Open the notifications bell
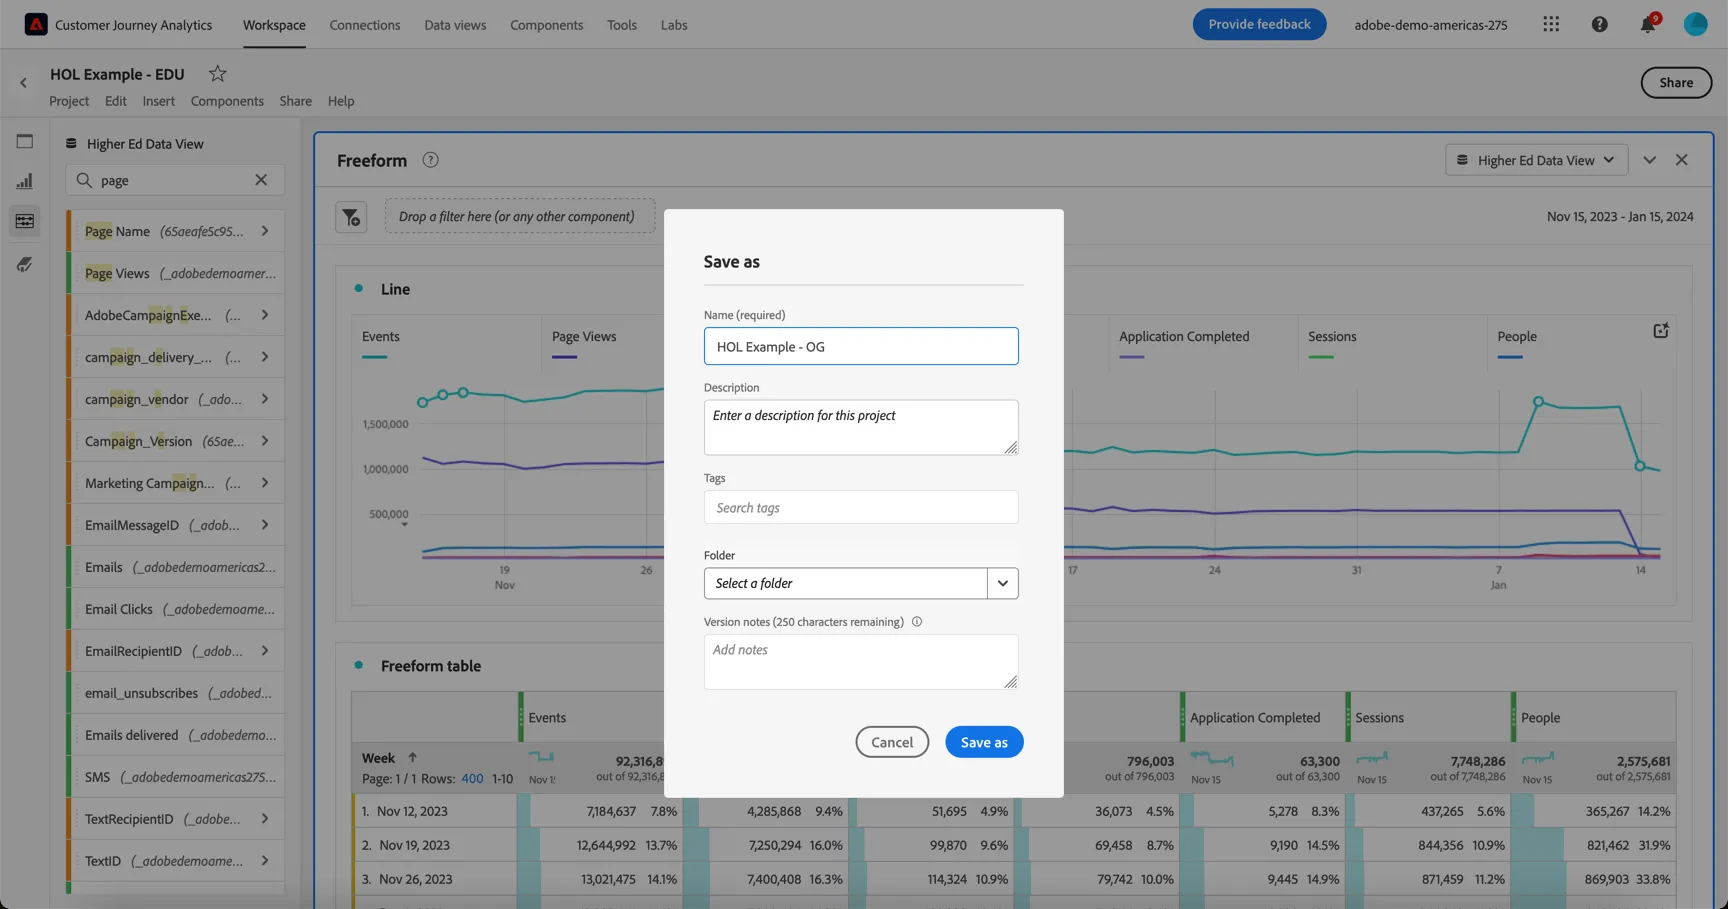 click(x=1647, y=24)
